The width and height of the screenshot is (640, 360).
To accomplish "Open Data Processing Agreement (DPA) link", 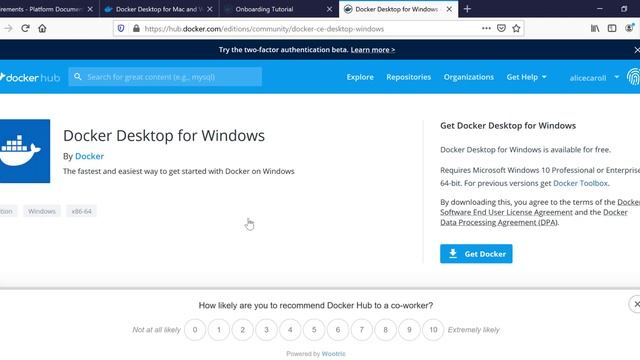I will coord(499,222).
